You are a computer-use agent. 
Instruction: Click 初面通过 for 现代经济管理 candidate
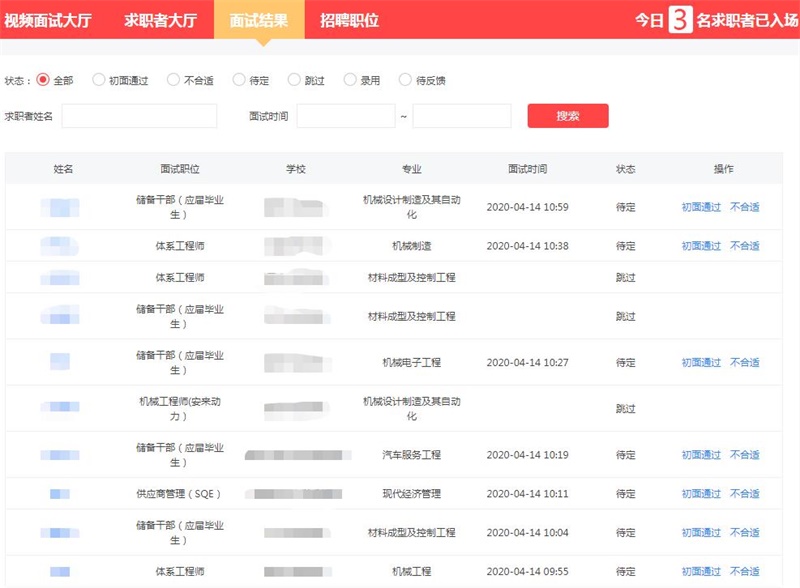coord(701,494)
